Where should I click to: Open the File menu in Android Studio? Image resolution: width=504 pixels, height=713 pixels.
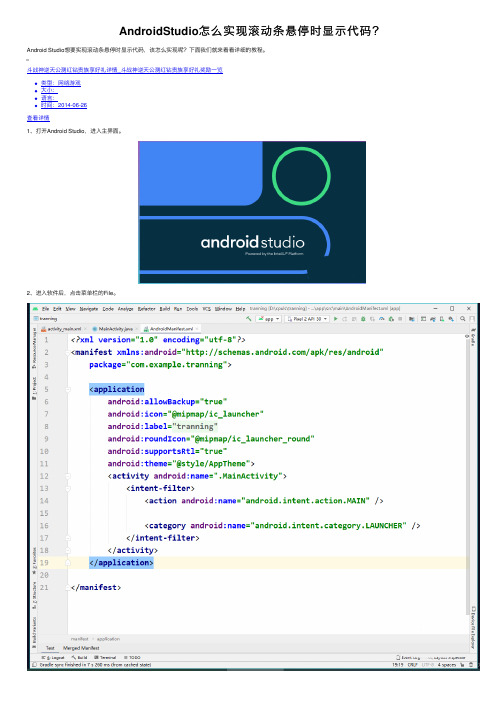[45, 309]
